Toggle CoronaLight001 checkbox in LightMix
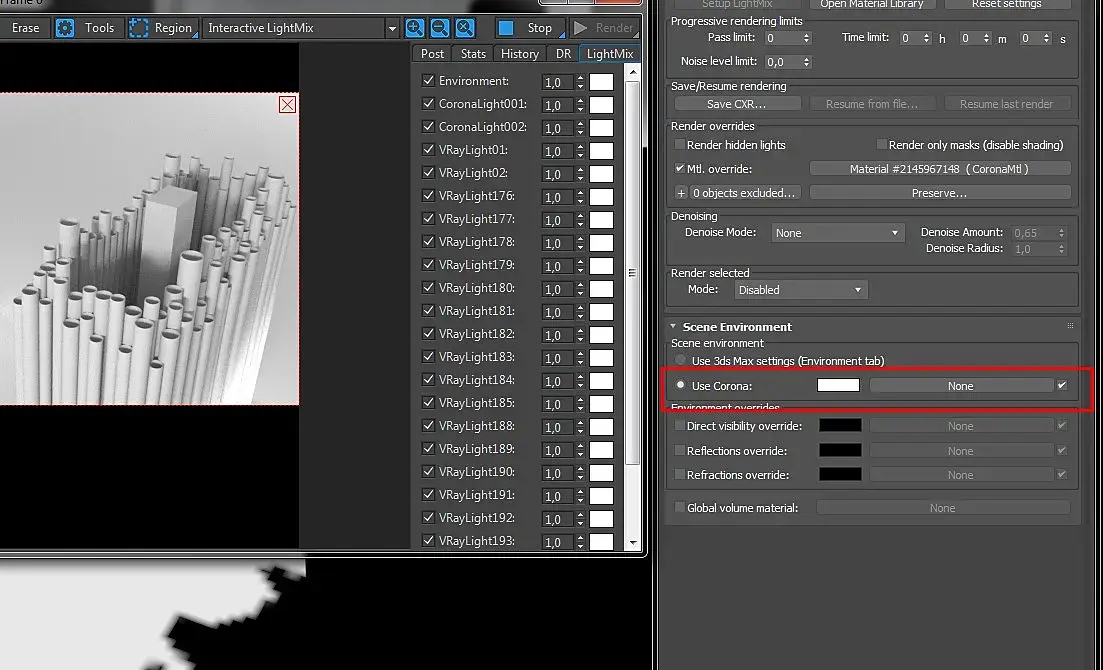 428,103
